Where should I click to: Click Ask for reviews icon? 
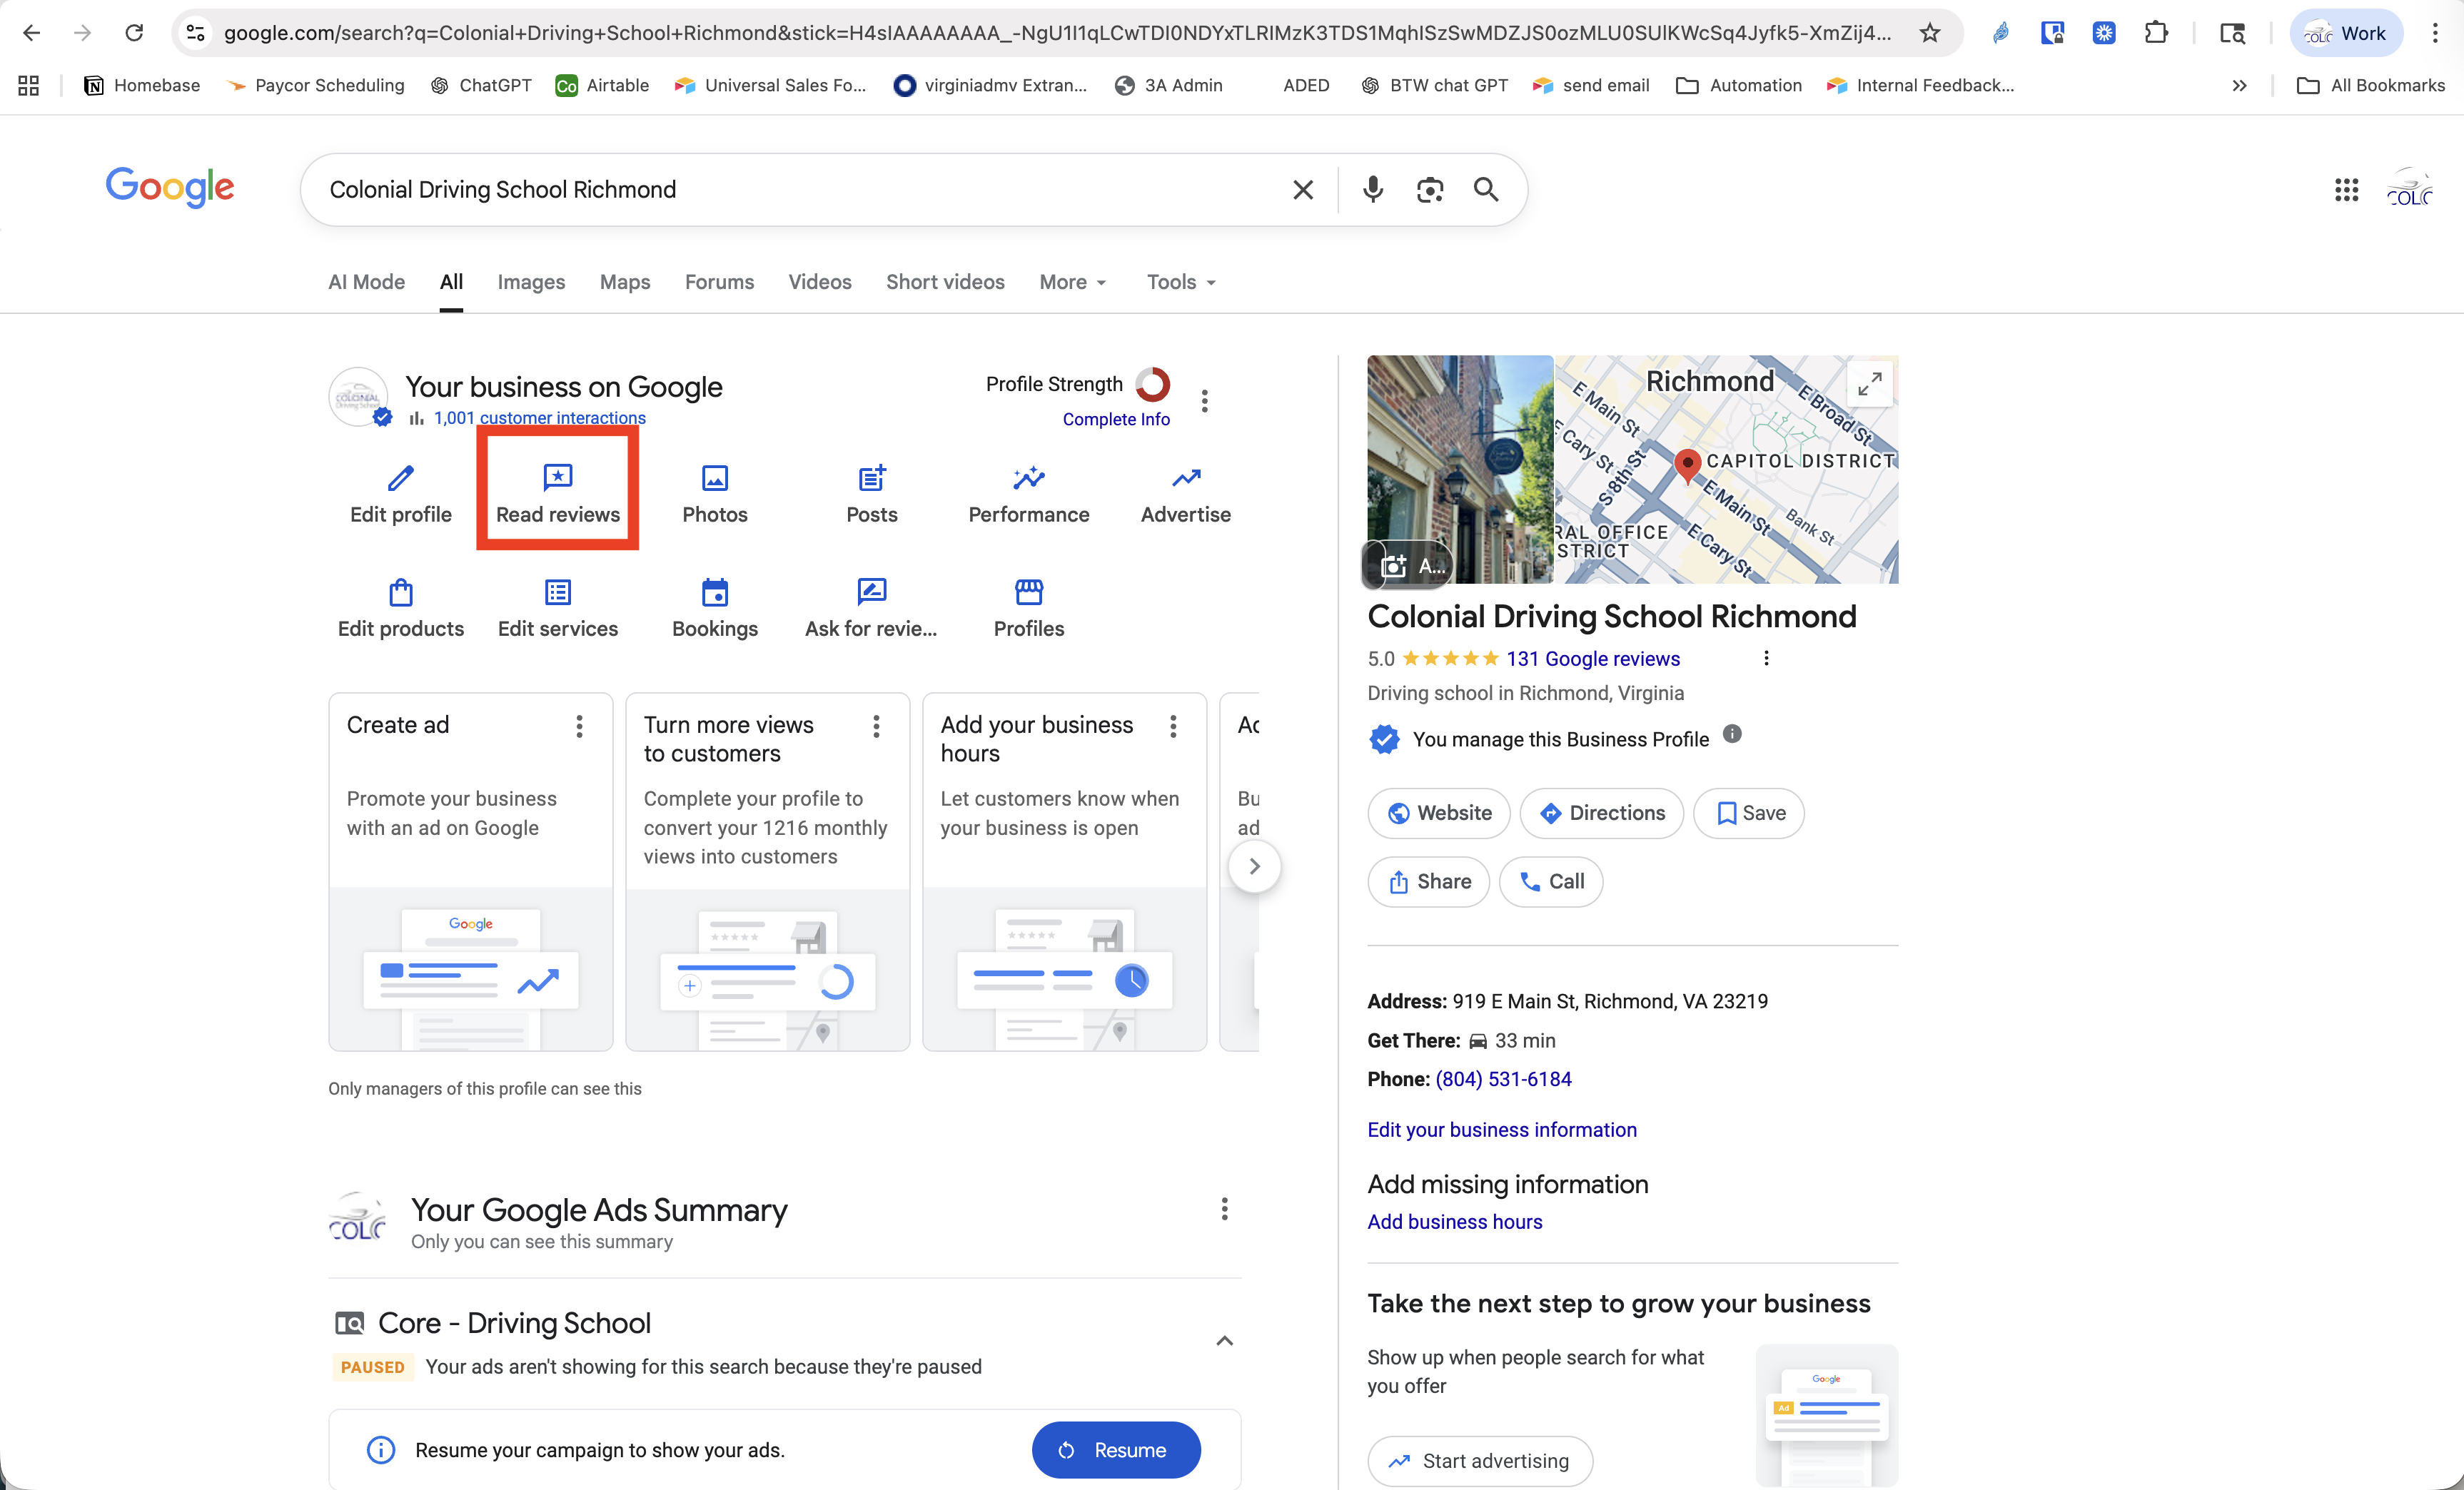(x=872, y=593)
